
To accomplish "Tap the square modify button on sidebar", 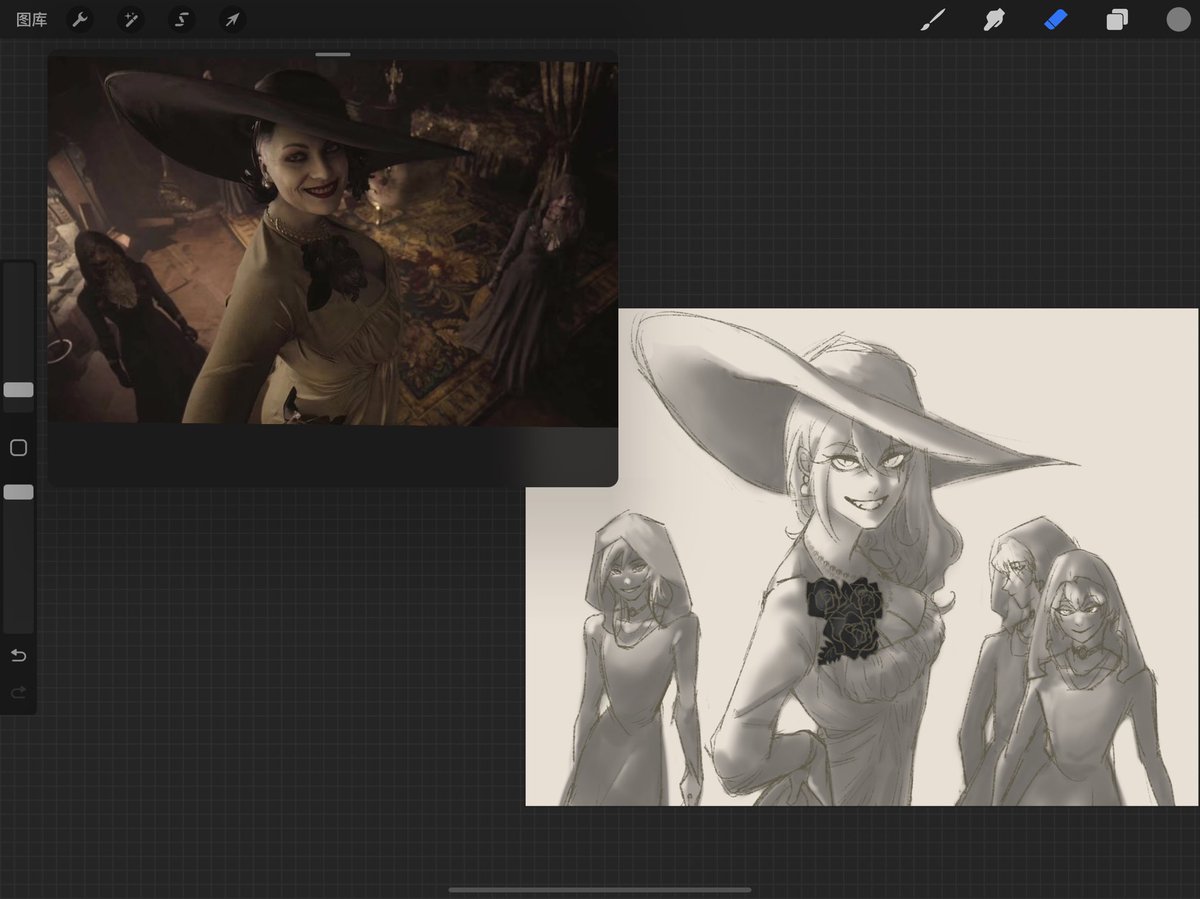I will (x=18, y=448).
